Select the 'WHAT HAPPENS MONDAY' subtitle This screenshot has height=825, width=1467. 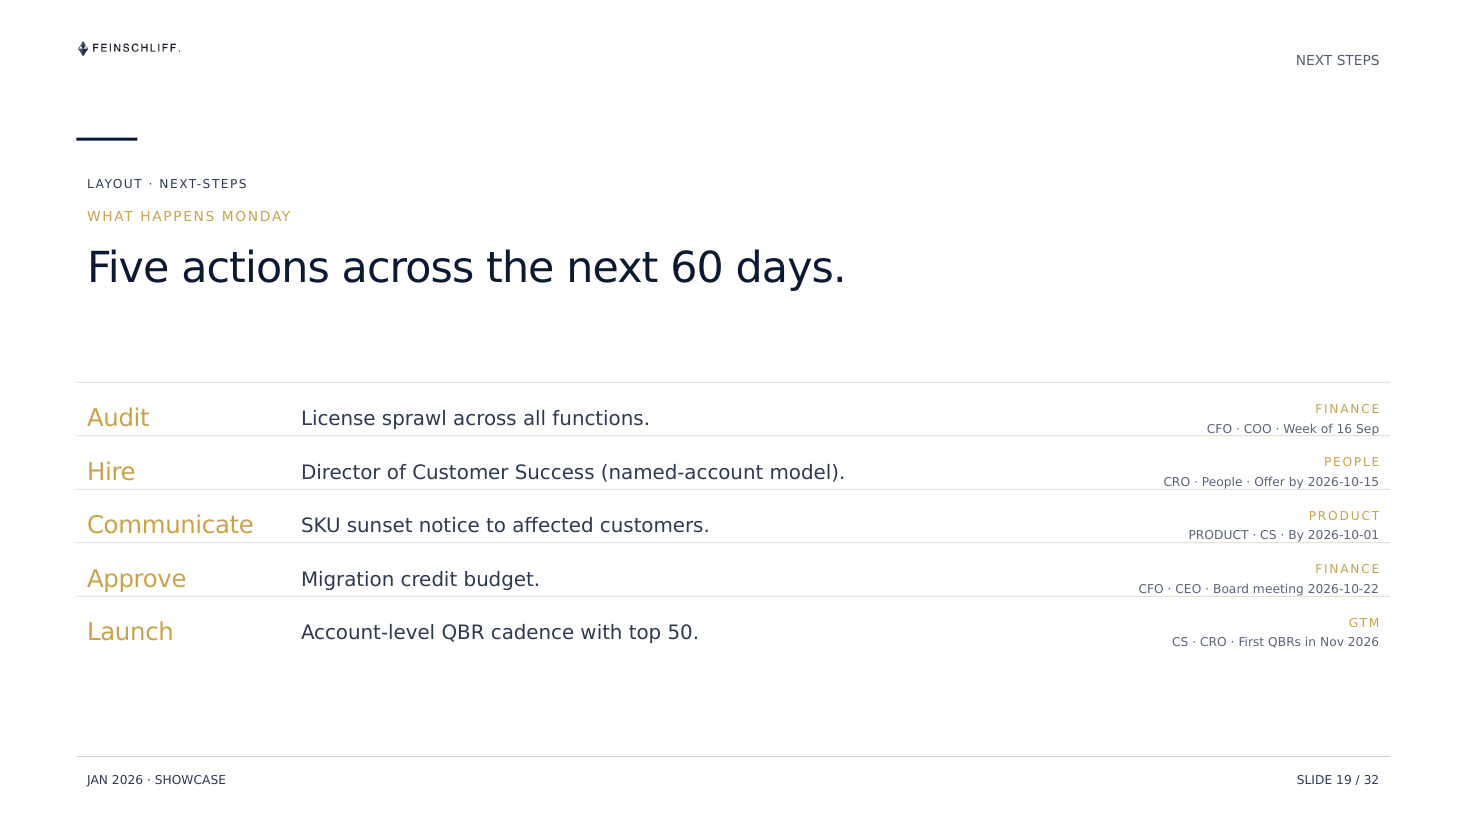(x=189, y=217)
